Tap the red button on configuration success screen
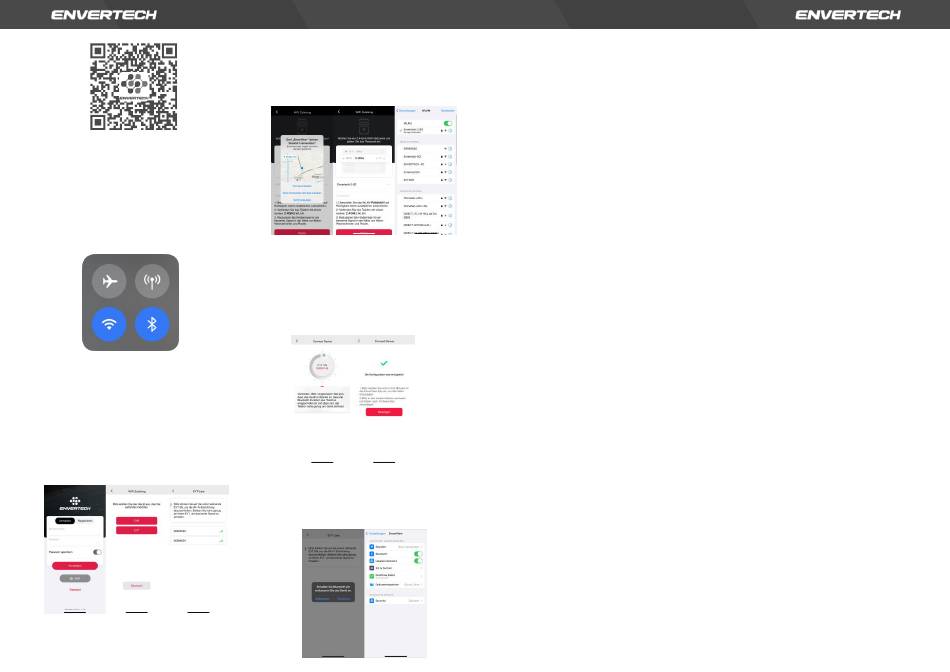950x672 pixels. pyautogui.click(x=384, y=412)
